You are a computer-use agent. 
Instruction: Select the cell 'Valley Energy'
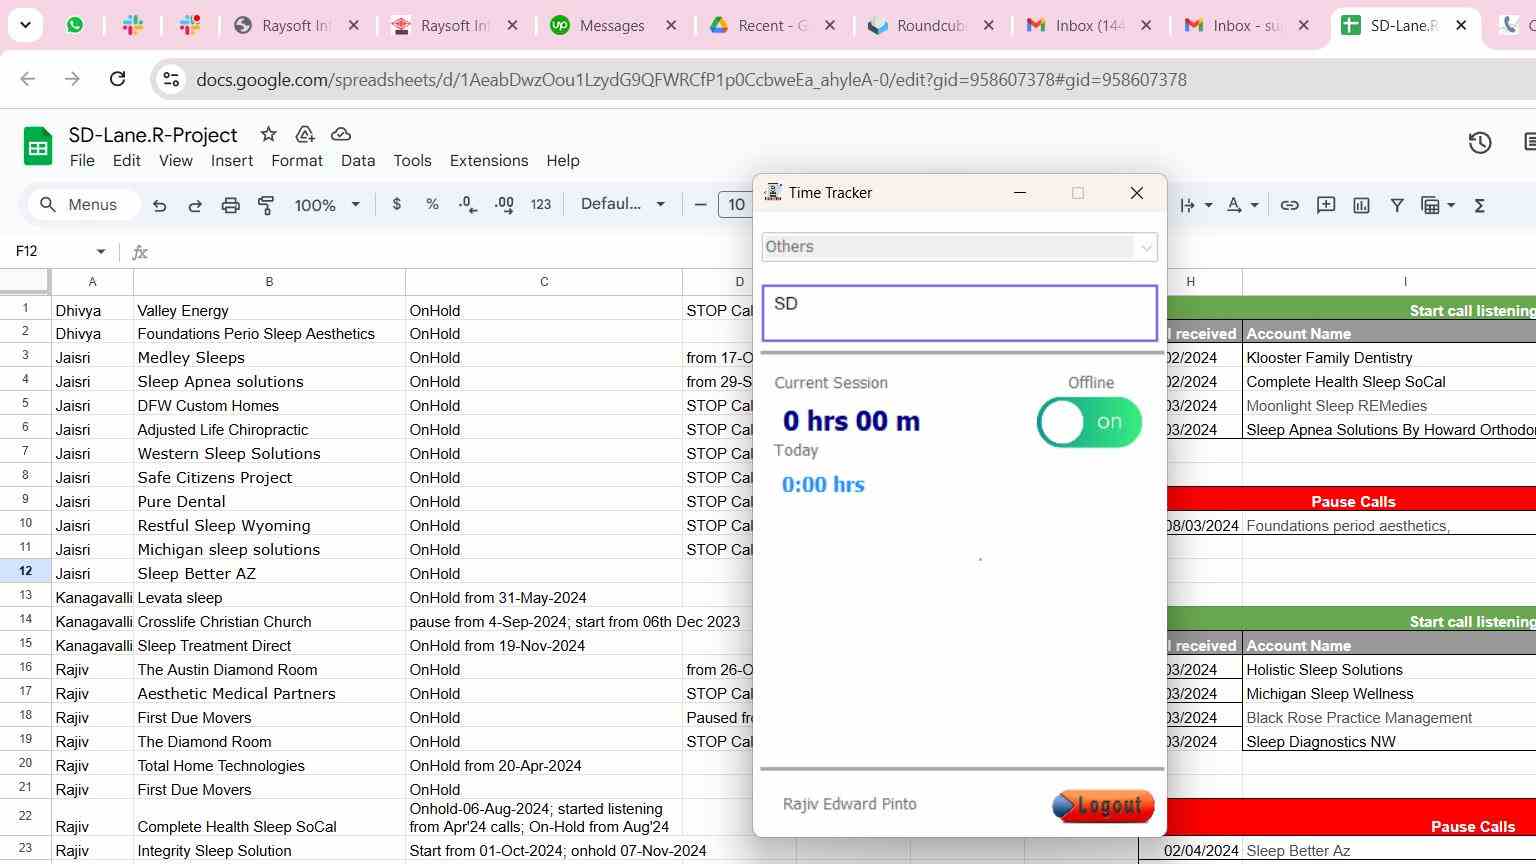coord(269,310)
